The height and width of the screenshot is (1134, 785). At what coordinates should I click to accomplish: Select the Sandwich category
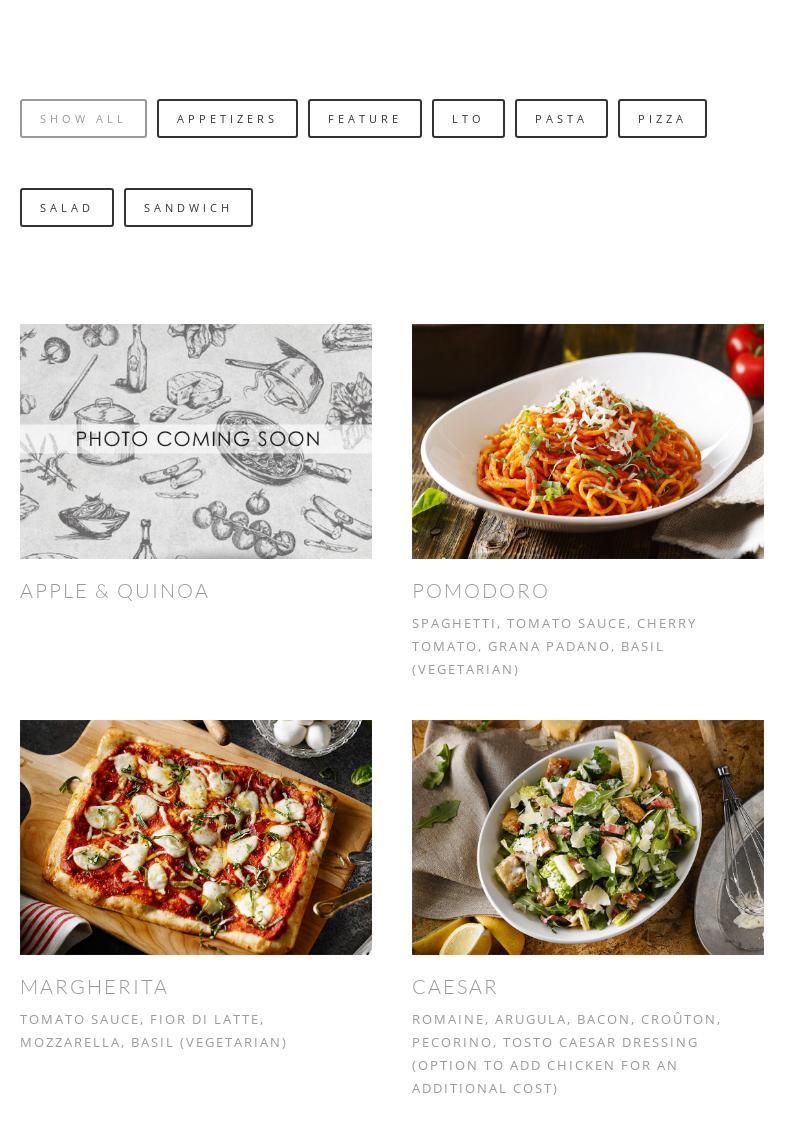(x=188, y=208)
